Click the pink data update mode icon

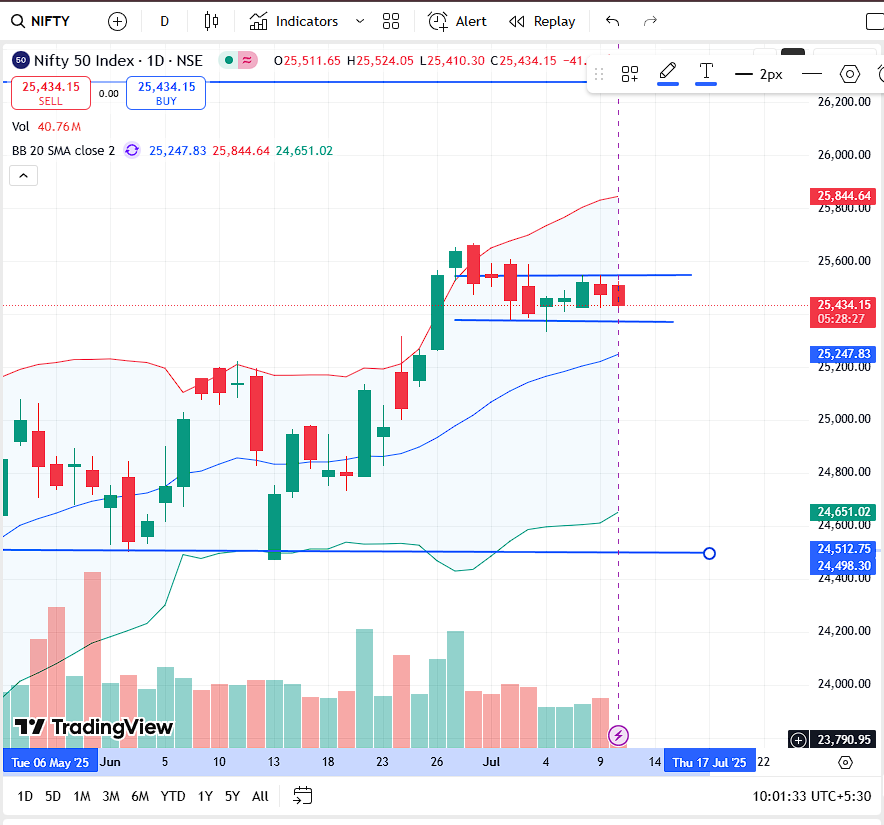click(x=247, y=60)
